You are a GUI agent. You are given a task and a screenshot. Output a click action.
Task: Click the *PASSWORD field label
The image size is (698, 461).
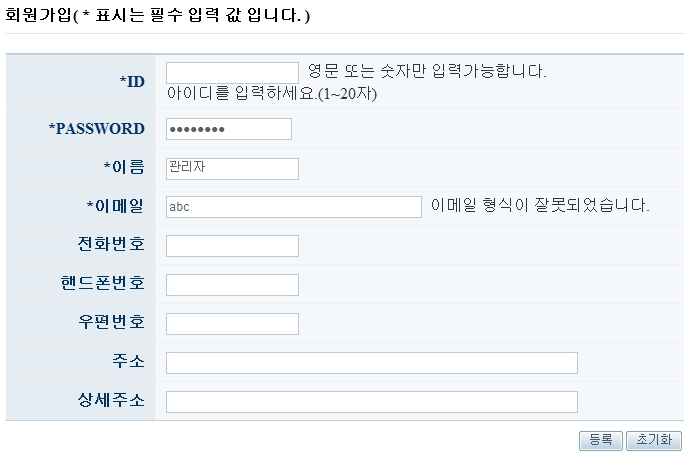click(x=96, y=129)
